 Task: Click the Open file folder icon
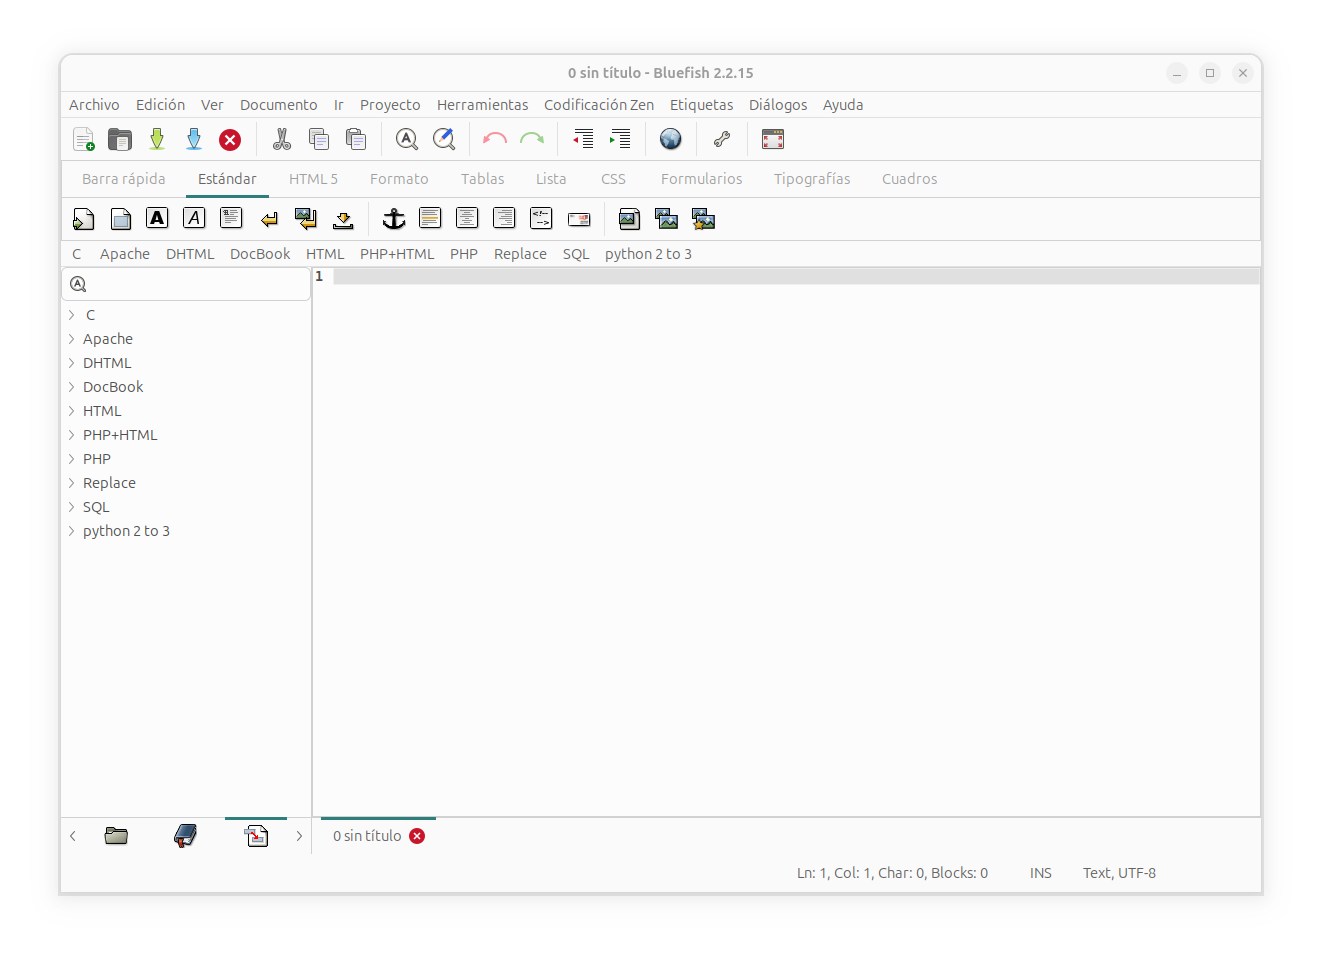pyautogui.click(x=120, y=139)
